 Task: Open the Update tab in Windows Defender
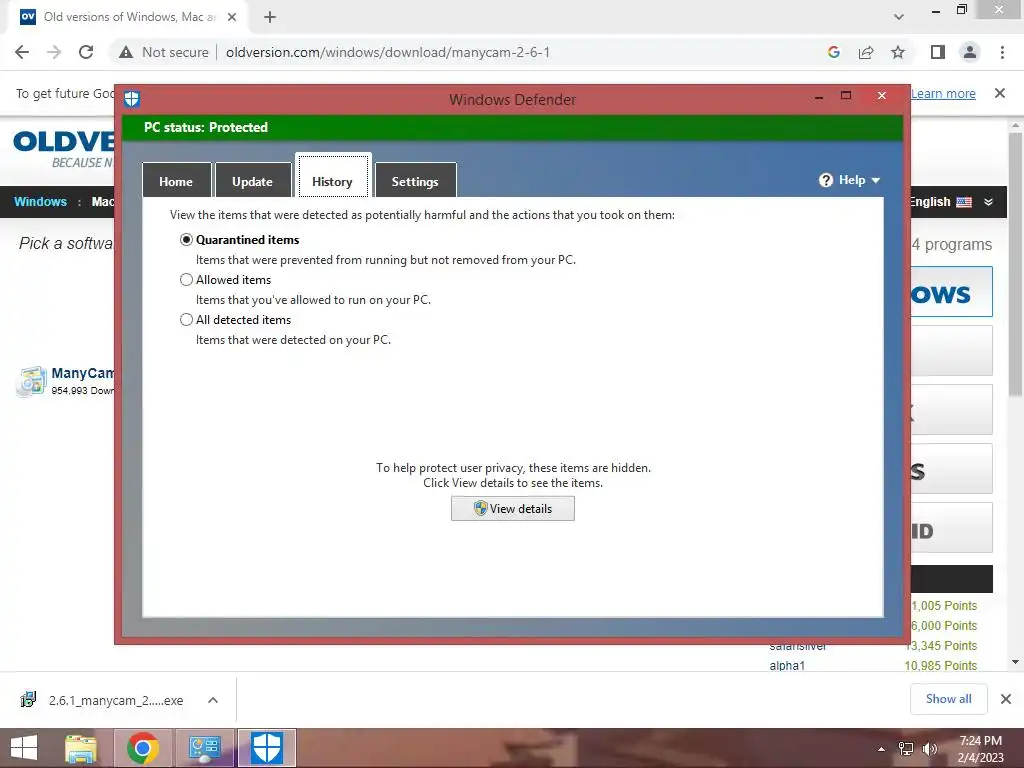click(252, 181)
